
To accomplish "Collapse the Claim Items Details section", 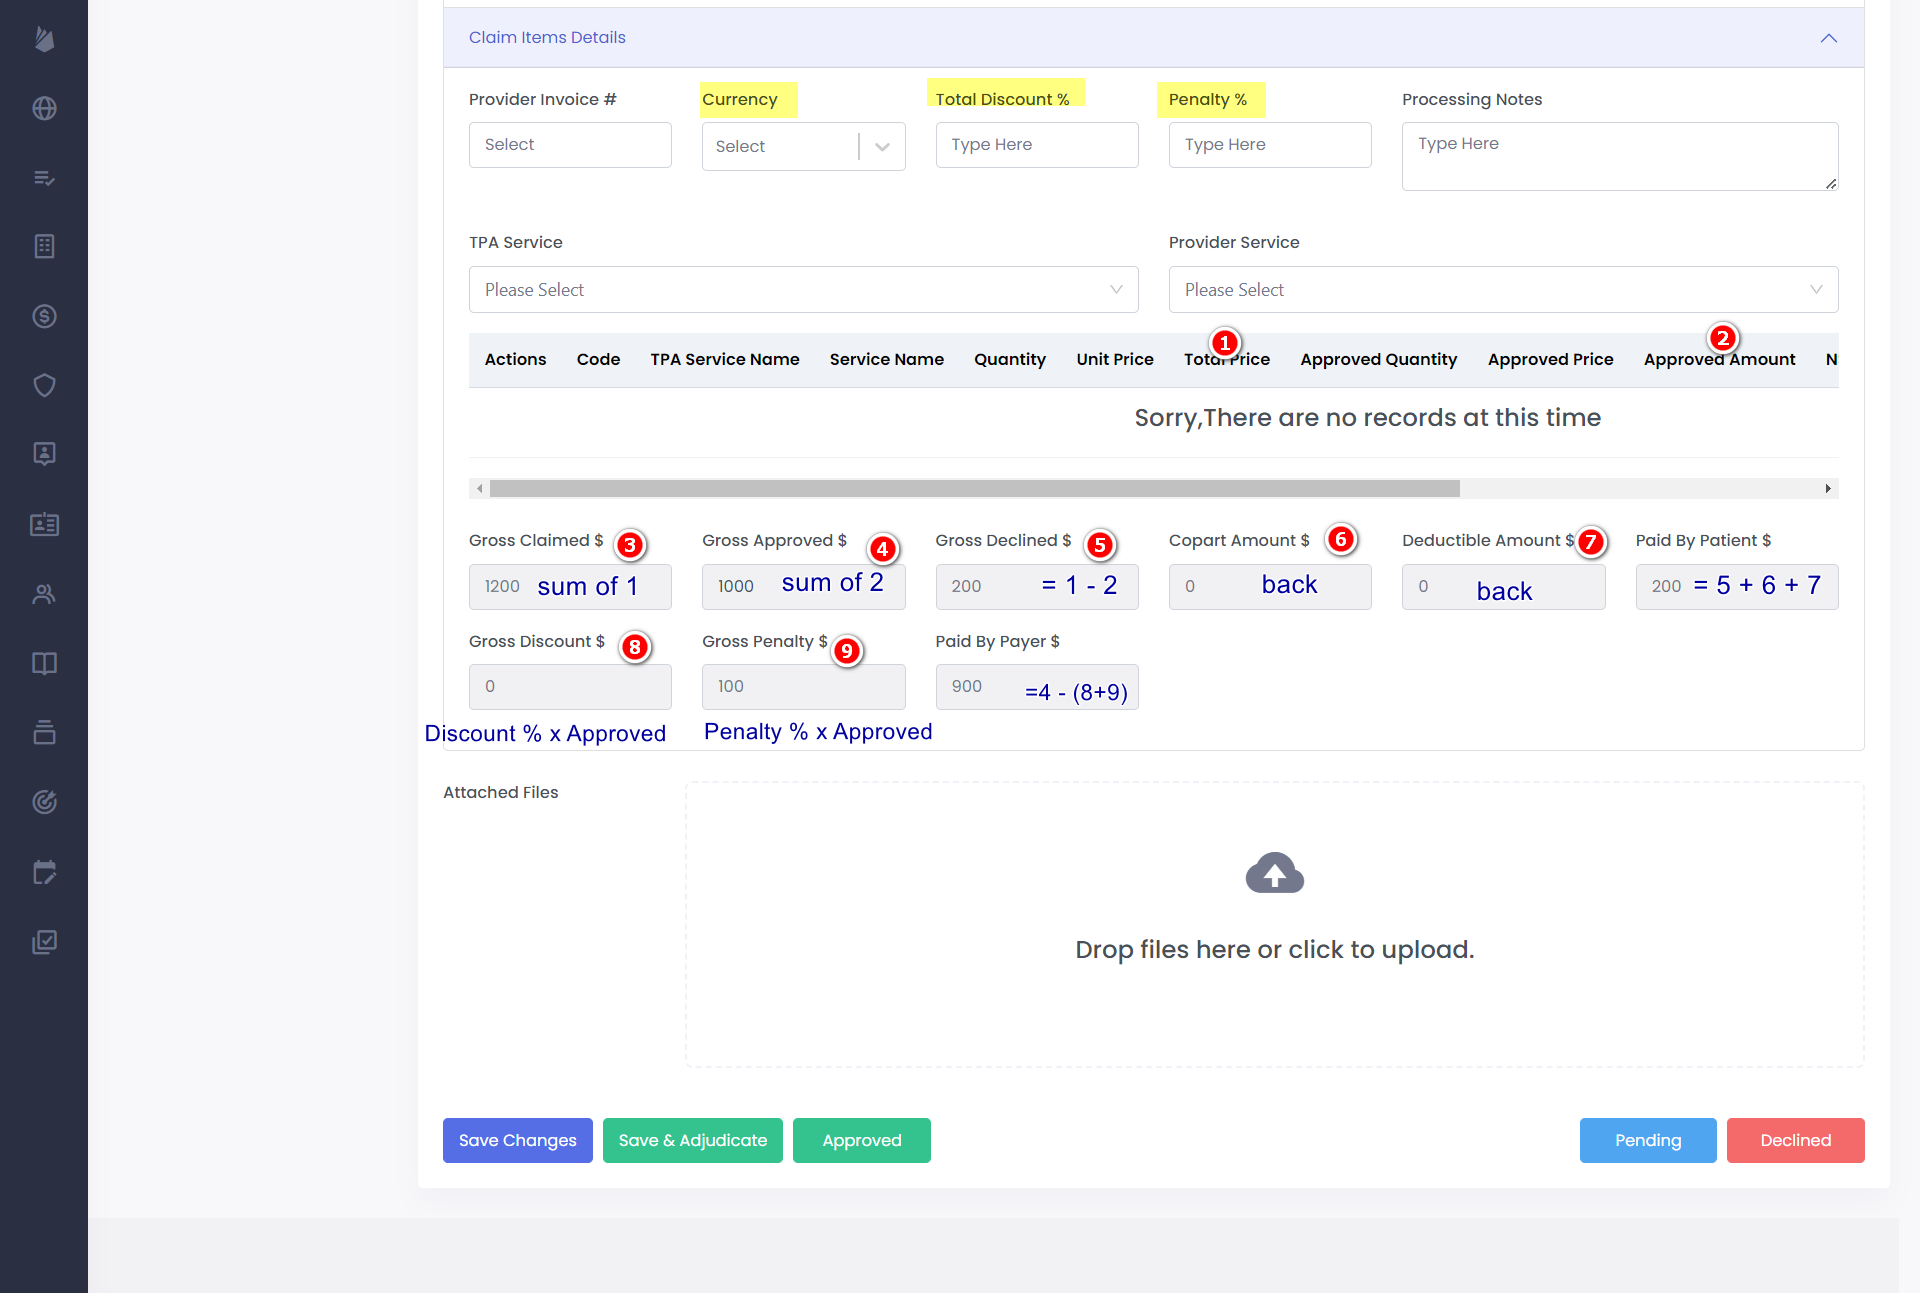I will pyautogui.click(x=1828, y=38).
